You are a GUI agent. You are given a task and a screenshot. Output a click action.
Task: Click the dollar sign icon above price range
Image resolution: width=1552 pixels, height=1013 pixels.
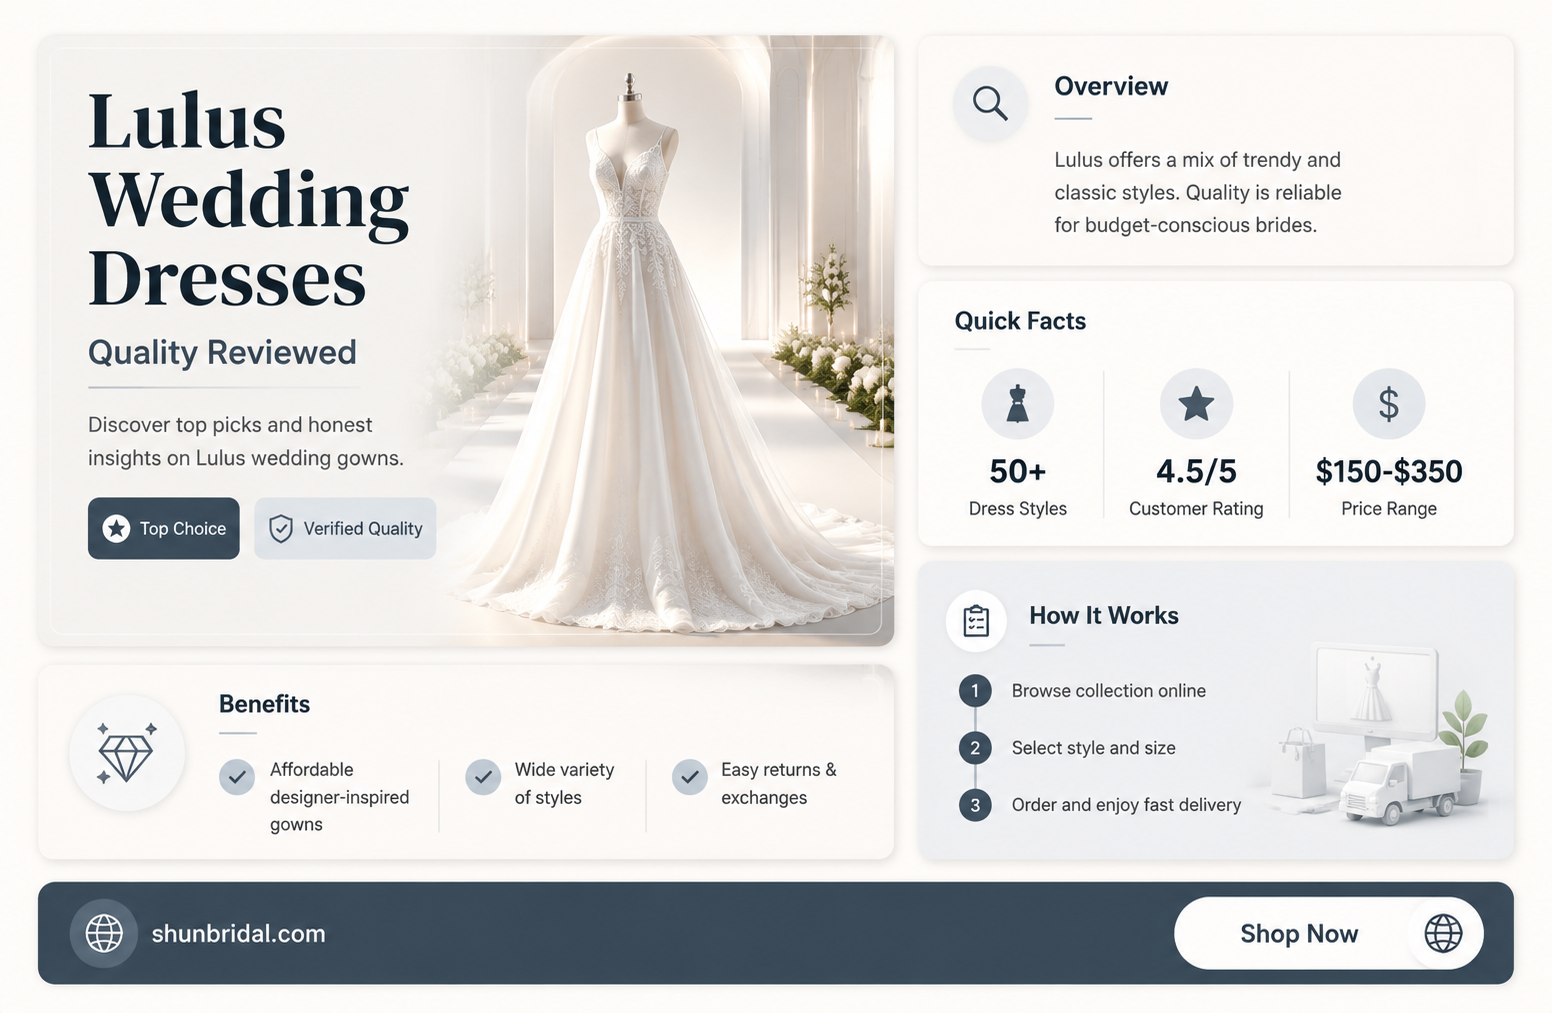[1388, 404]
